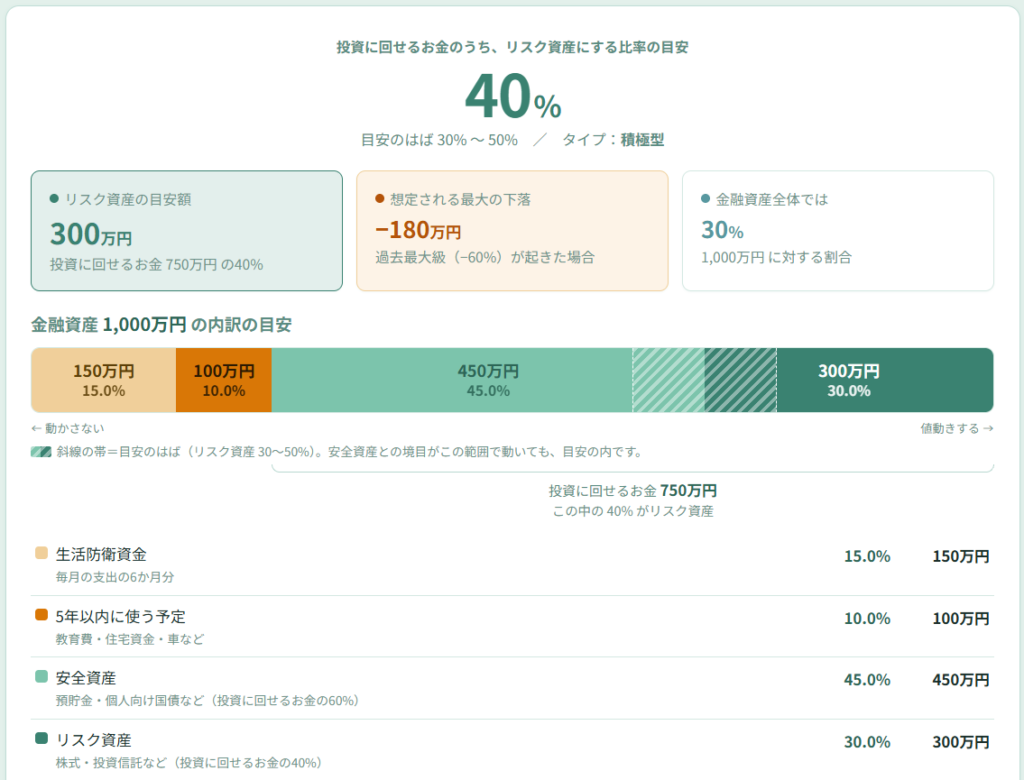Viewport: 1024px width, 780px height.
Task: Click the striped legend icon before 斜線の帯
Action: pos(41,452)
